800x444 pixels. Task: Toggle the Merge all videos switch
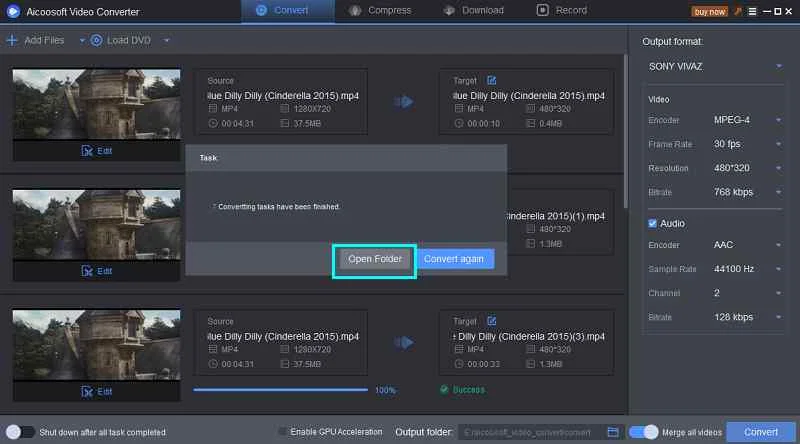coord(646,432)
